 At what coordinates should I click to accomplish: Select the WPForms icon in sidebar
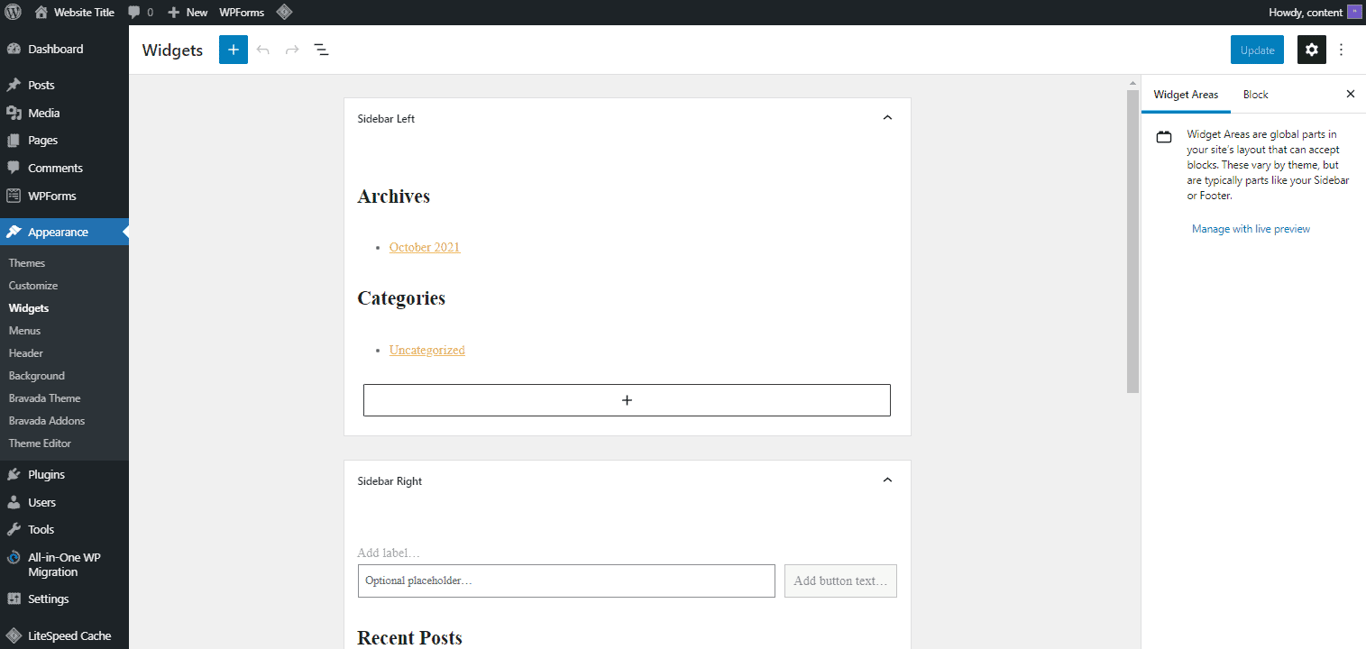point(14,195)
